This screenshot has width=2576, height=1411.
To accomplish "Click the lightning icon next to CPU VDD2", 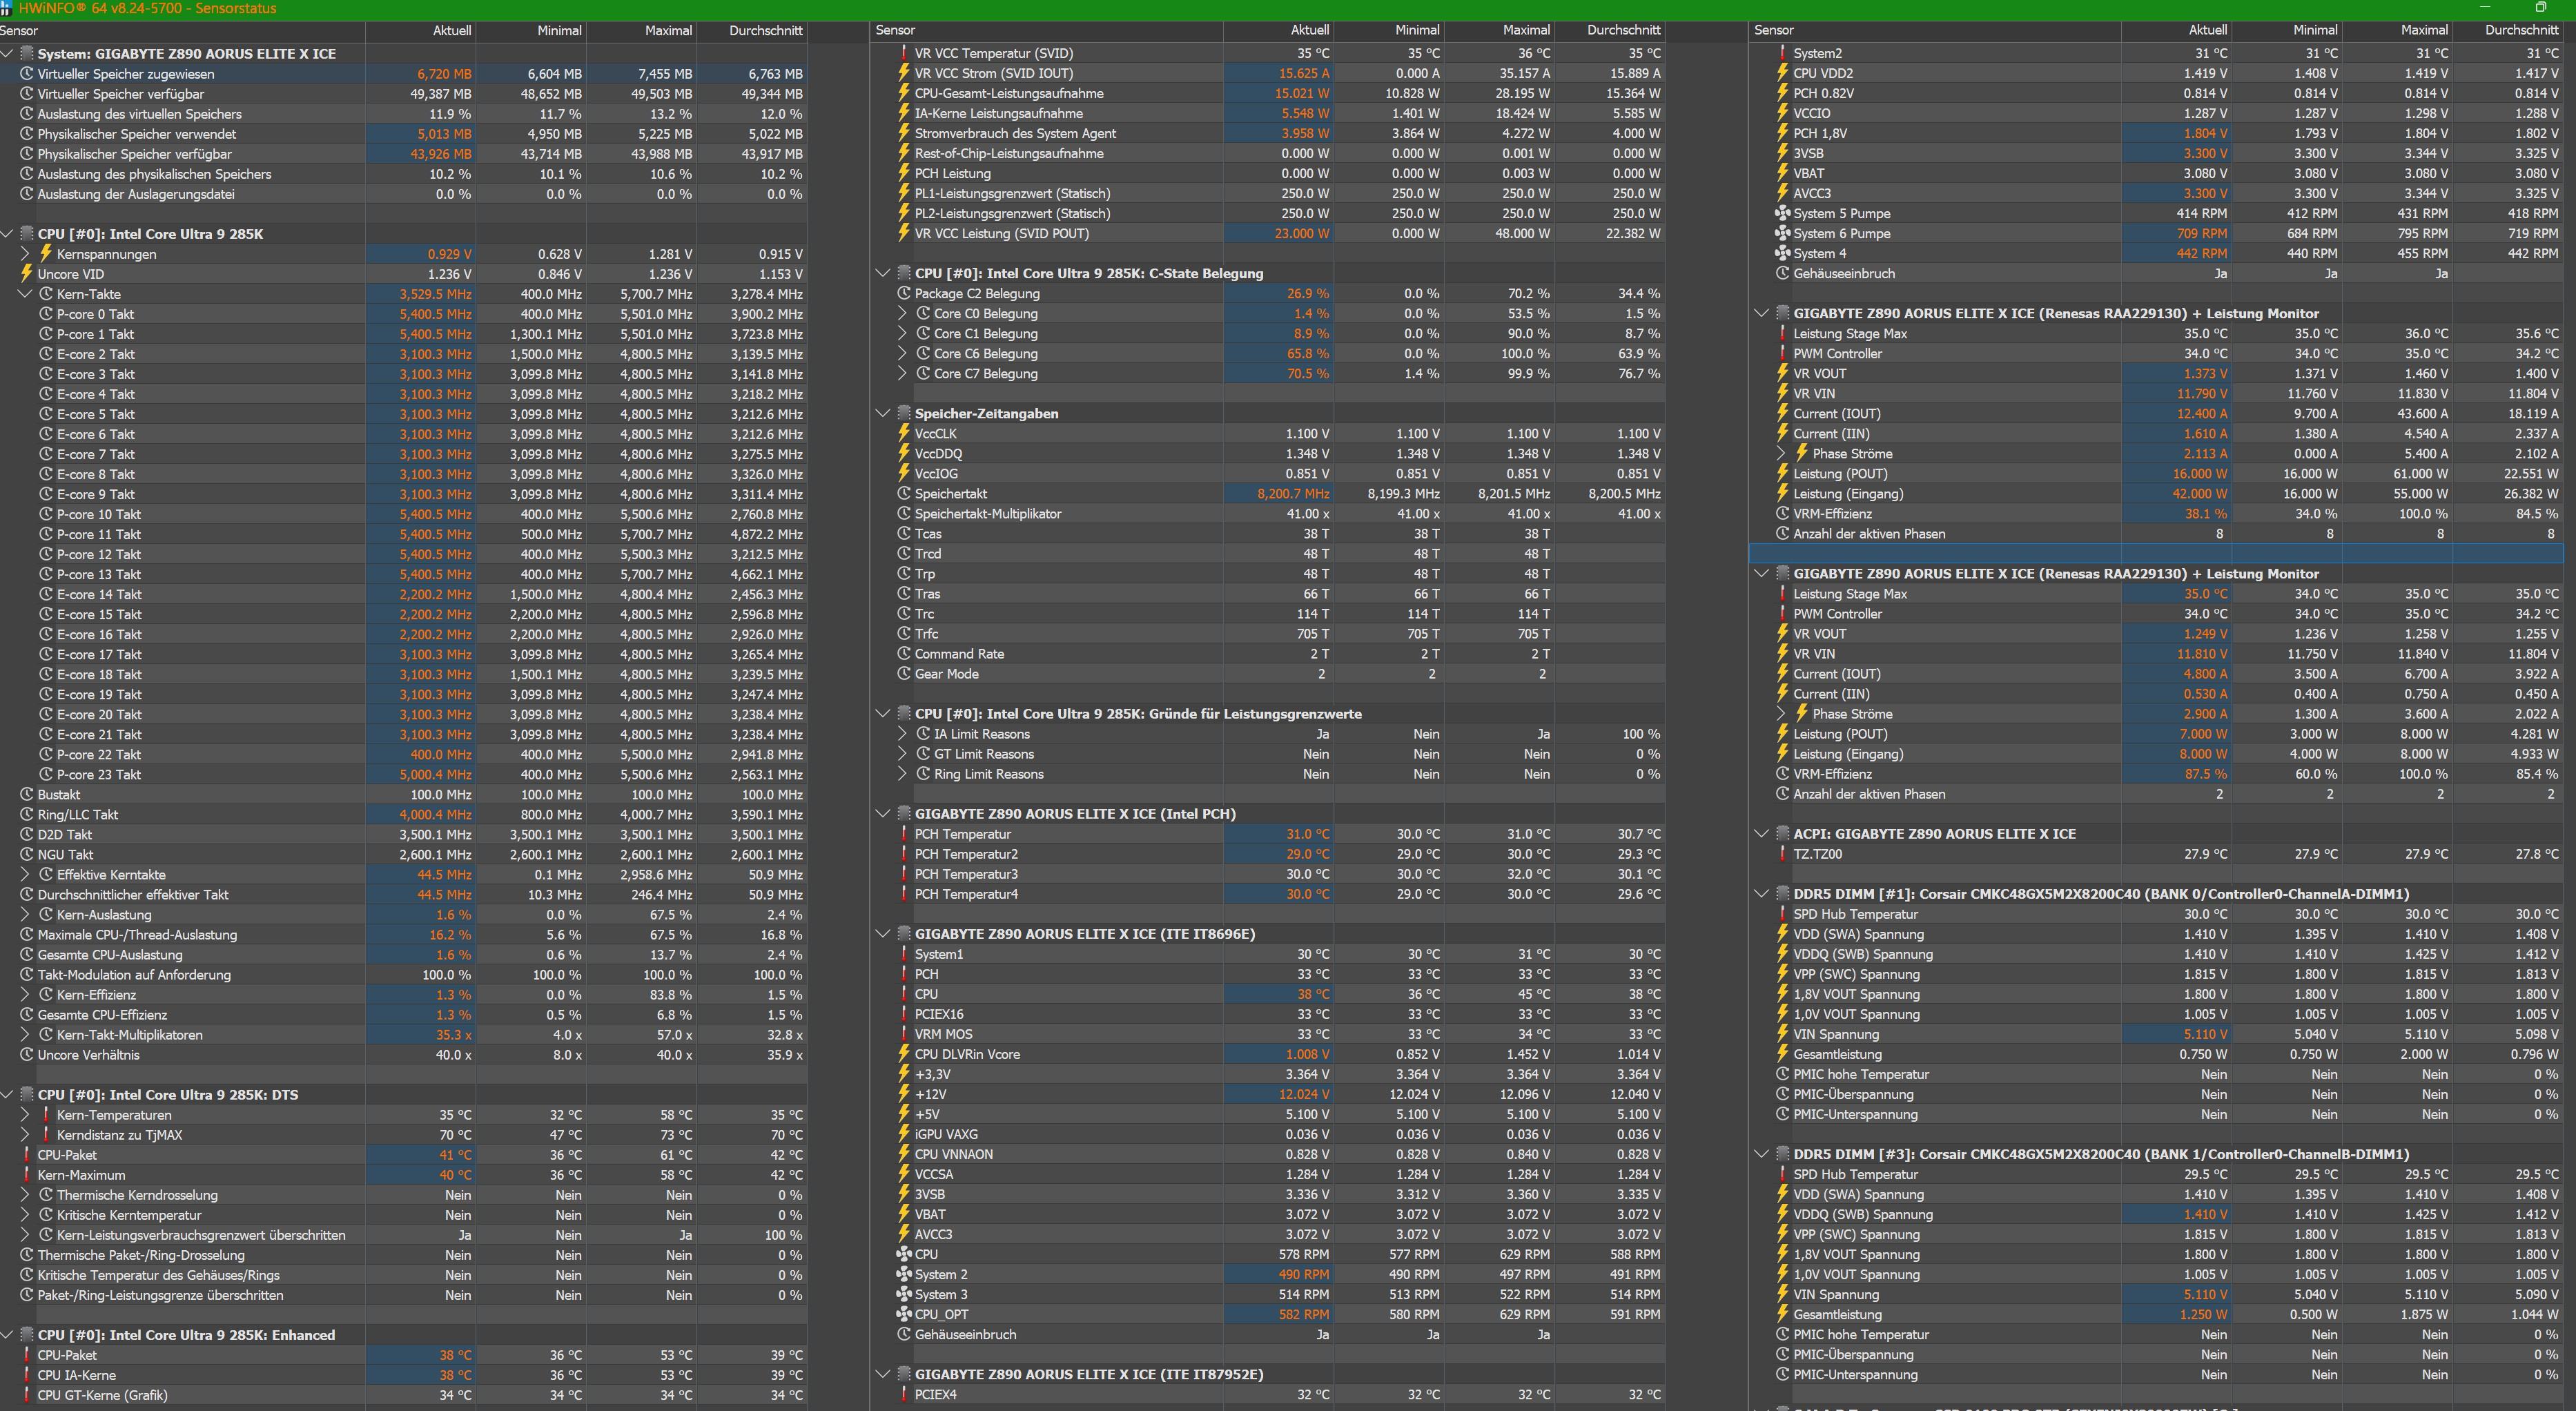I will click(1783, 73).
